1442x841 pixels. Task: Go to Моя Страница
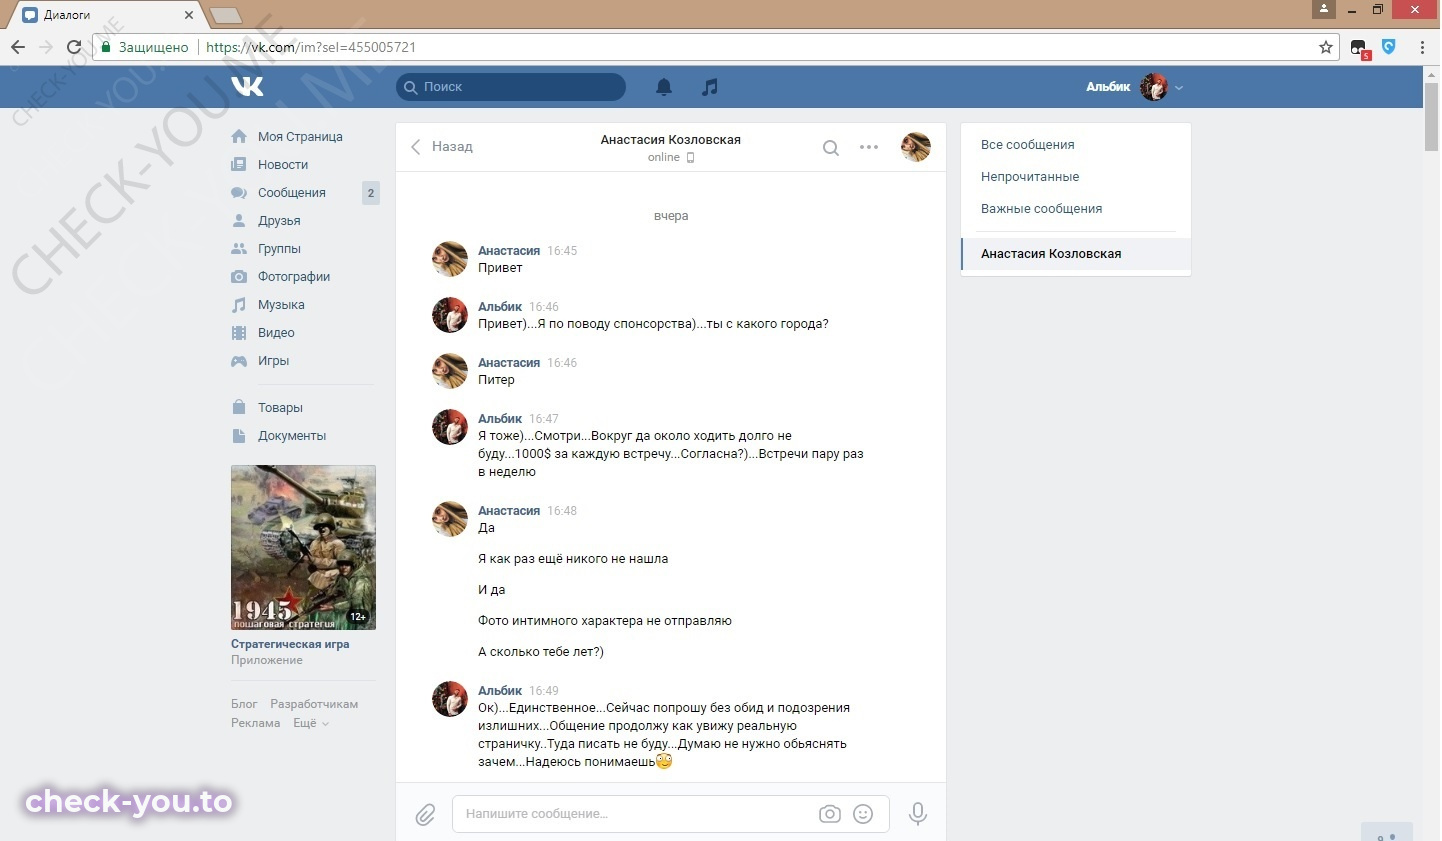[300, 137]
